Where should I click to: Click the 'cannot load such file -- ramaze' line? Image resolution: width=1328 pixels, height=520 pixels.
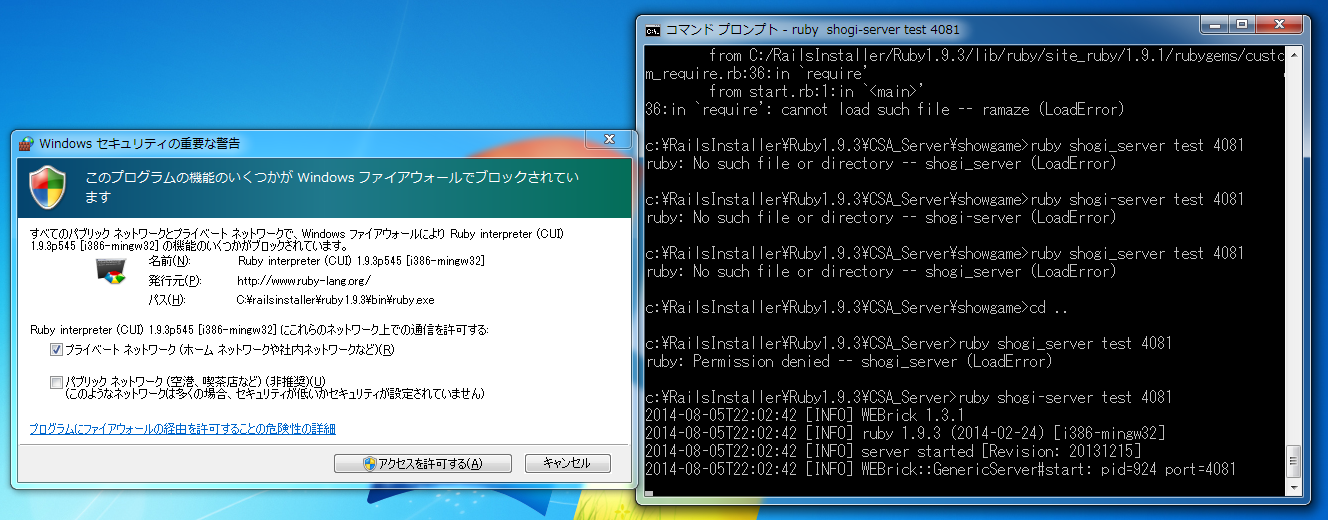click(x=885, y=109)
